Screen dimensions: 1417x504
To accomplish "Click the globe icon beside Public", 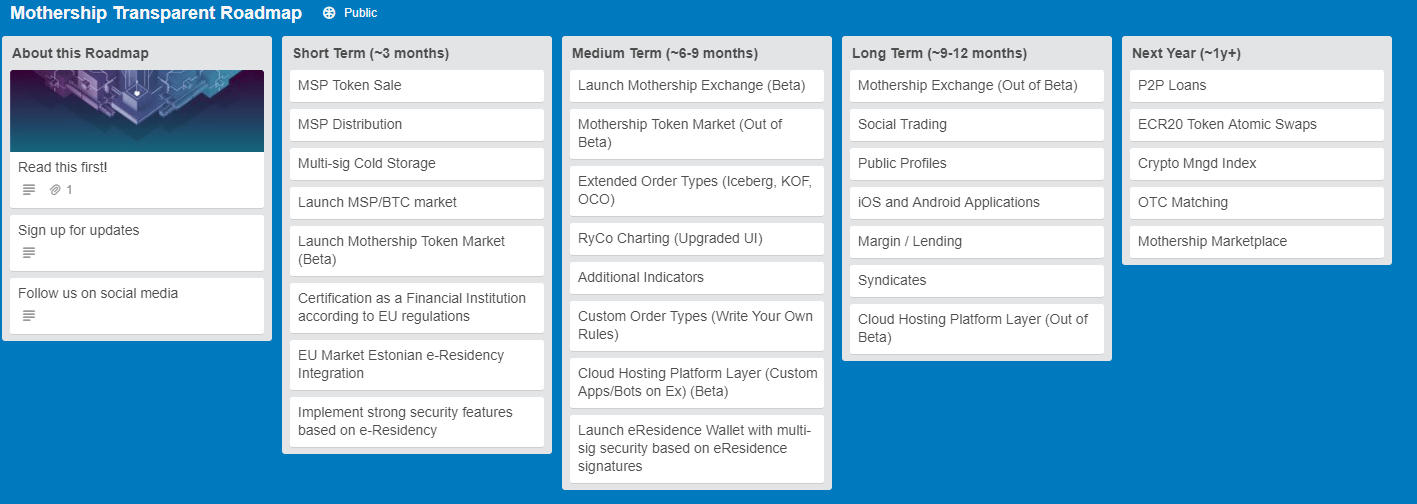I will pyautogui.click(x=329, y=13).
